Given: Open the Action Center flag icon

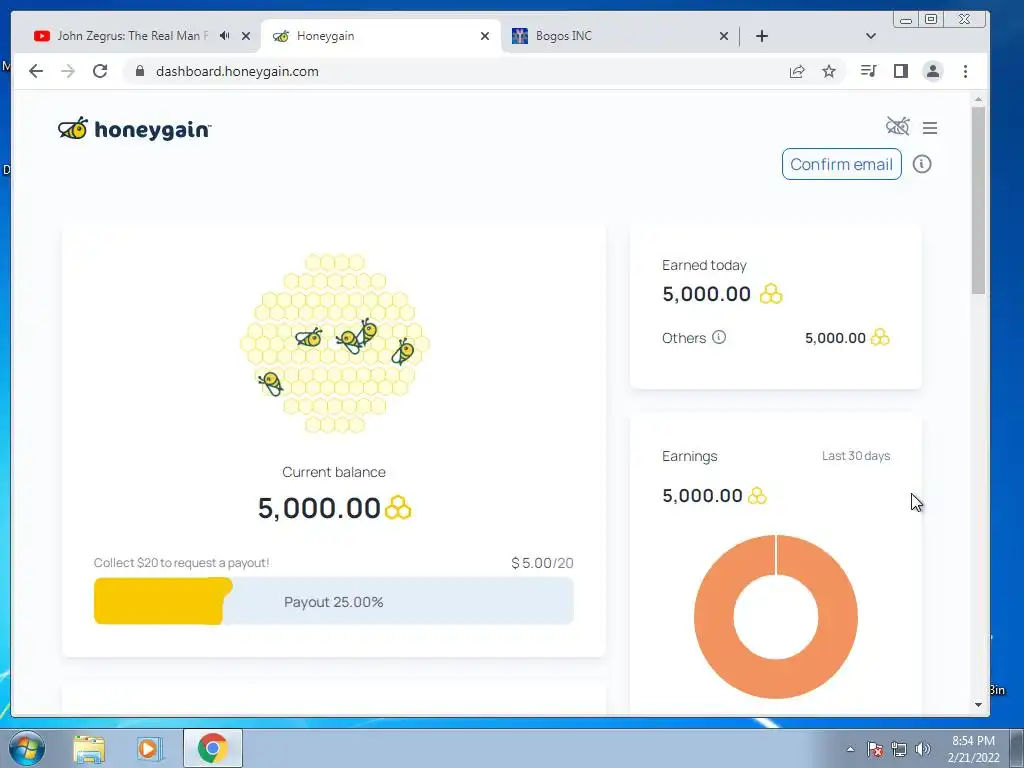Looking at the screenshot, I should tap(875, 749).
